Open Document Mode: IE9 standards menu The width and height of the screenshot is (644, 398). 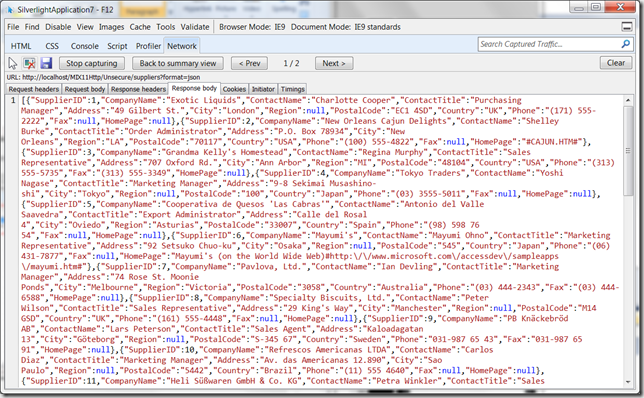(x=346, y=27)
